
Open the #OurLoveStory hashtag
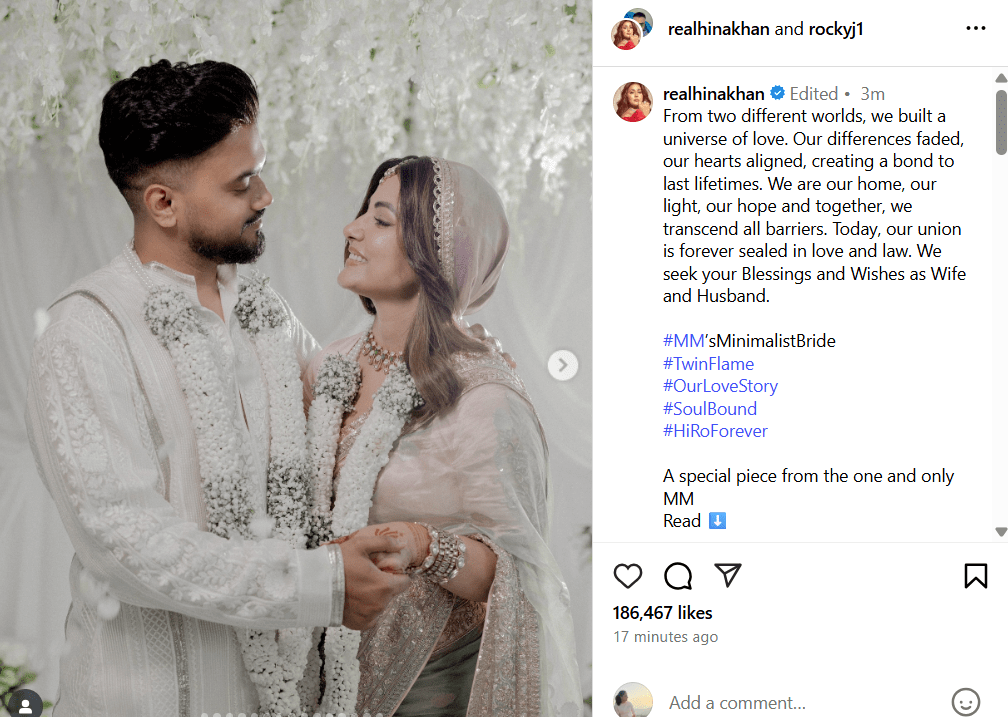pos(720,386)
